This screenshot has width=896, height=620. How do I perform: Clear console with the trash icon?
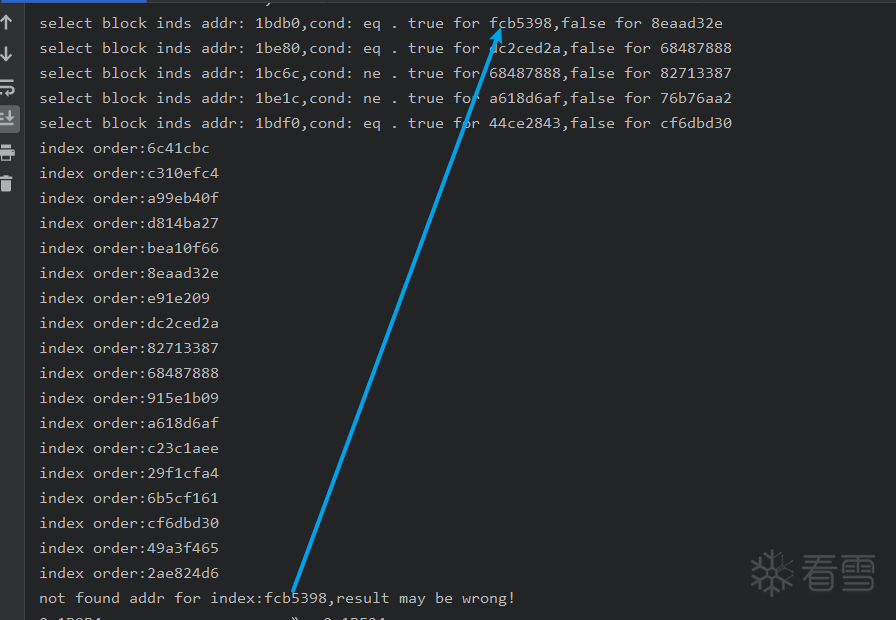pyautogui.click(x=7, y=183)
